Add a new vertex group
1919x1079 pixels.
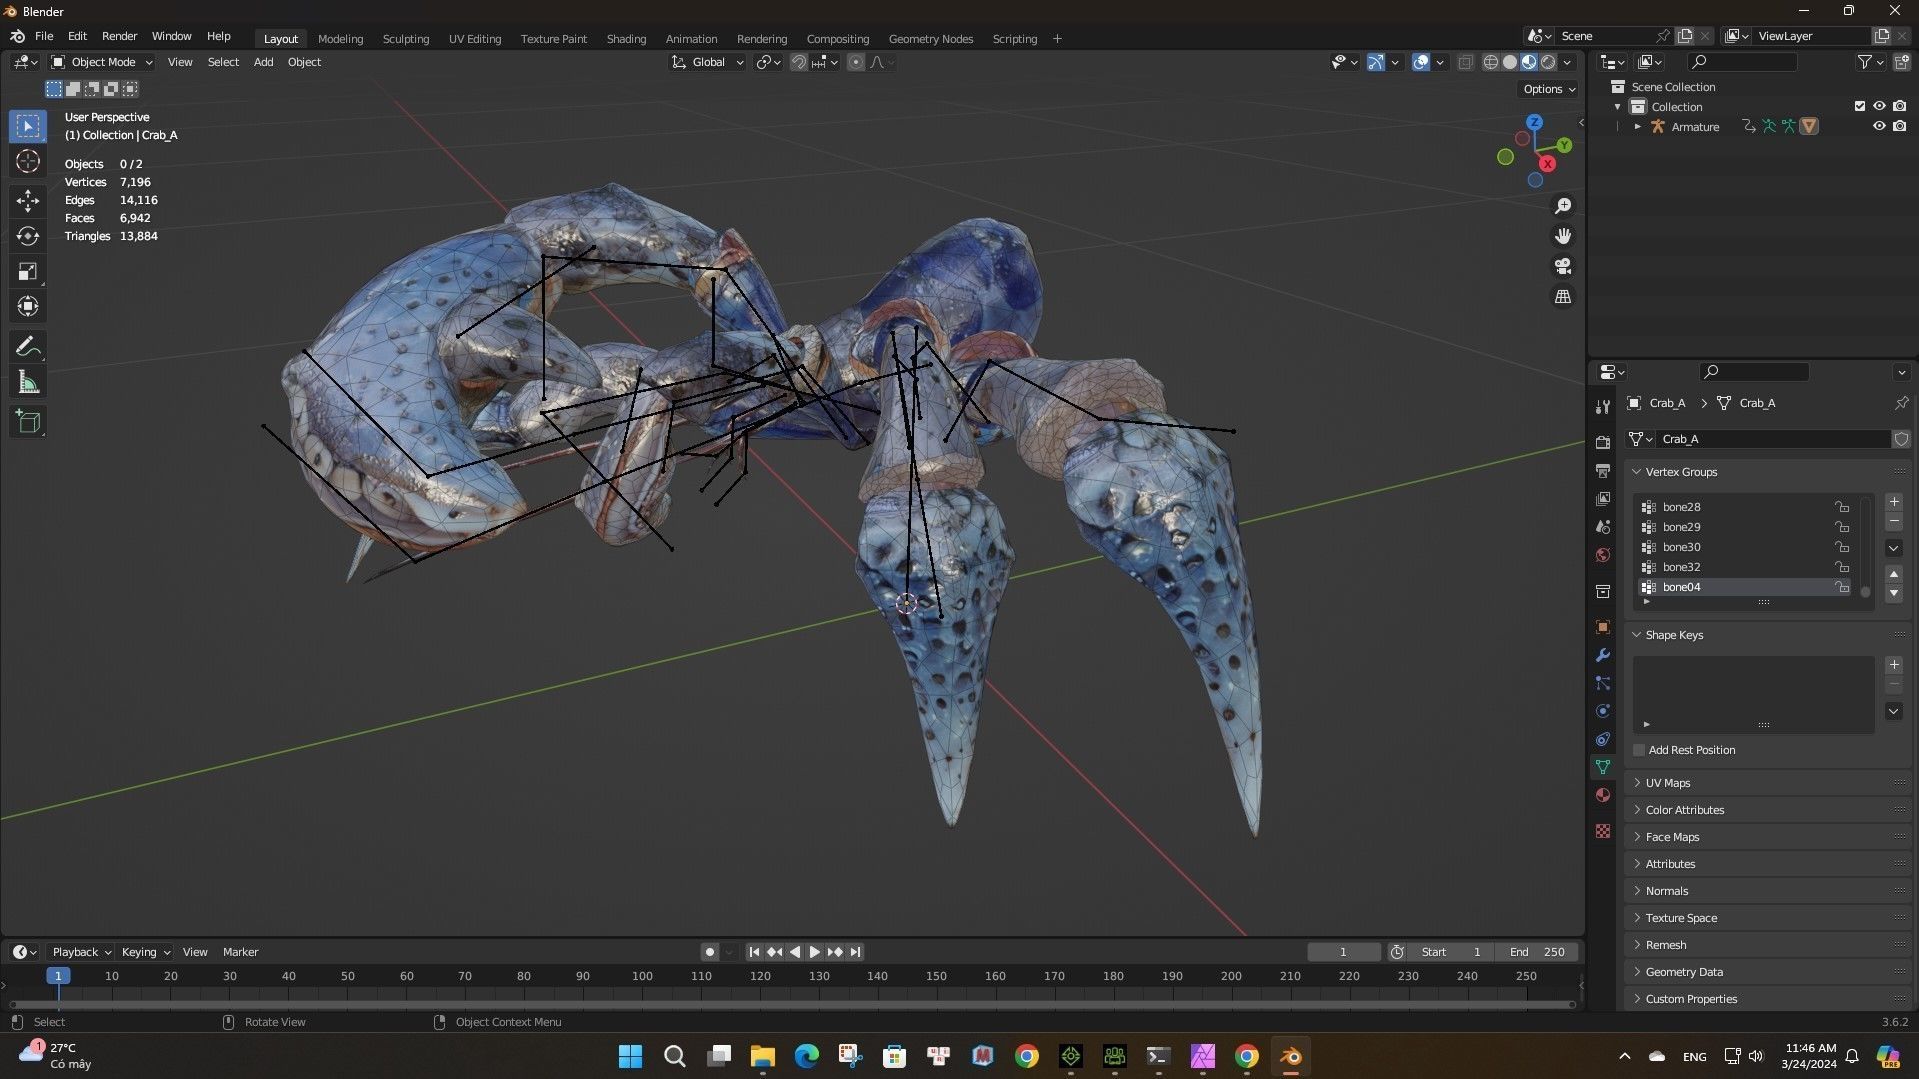1894,502
